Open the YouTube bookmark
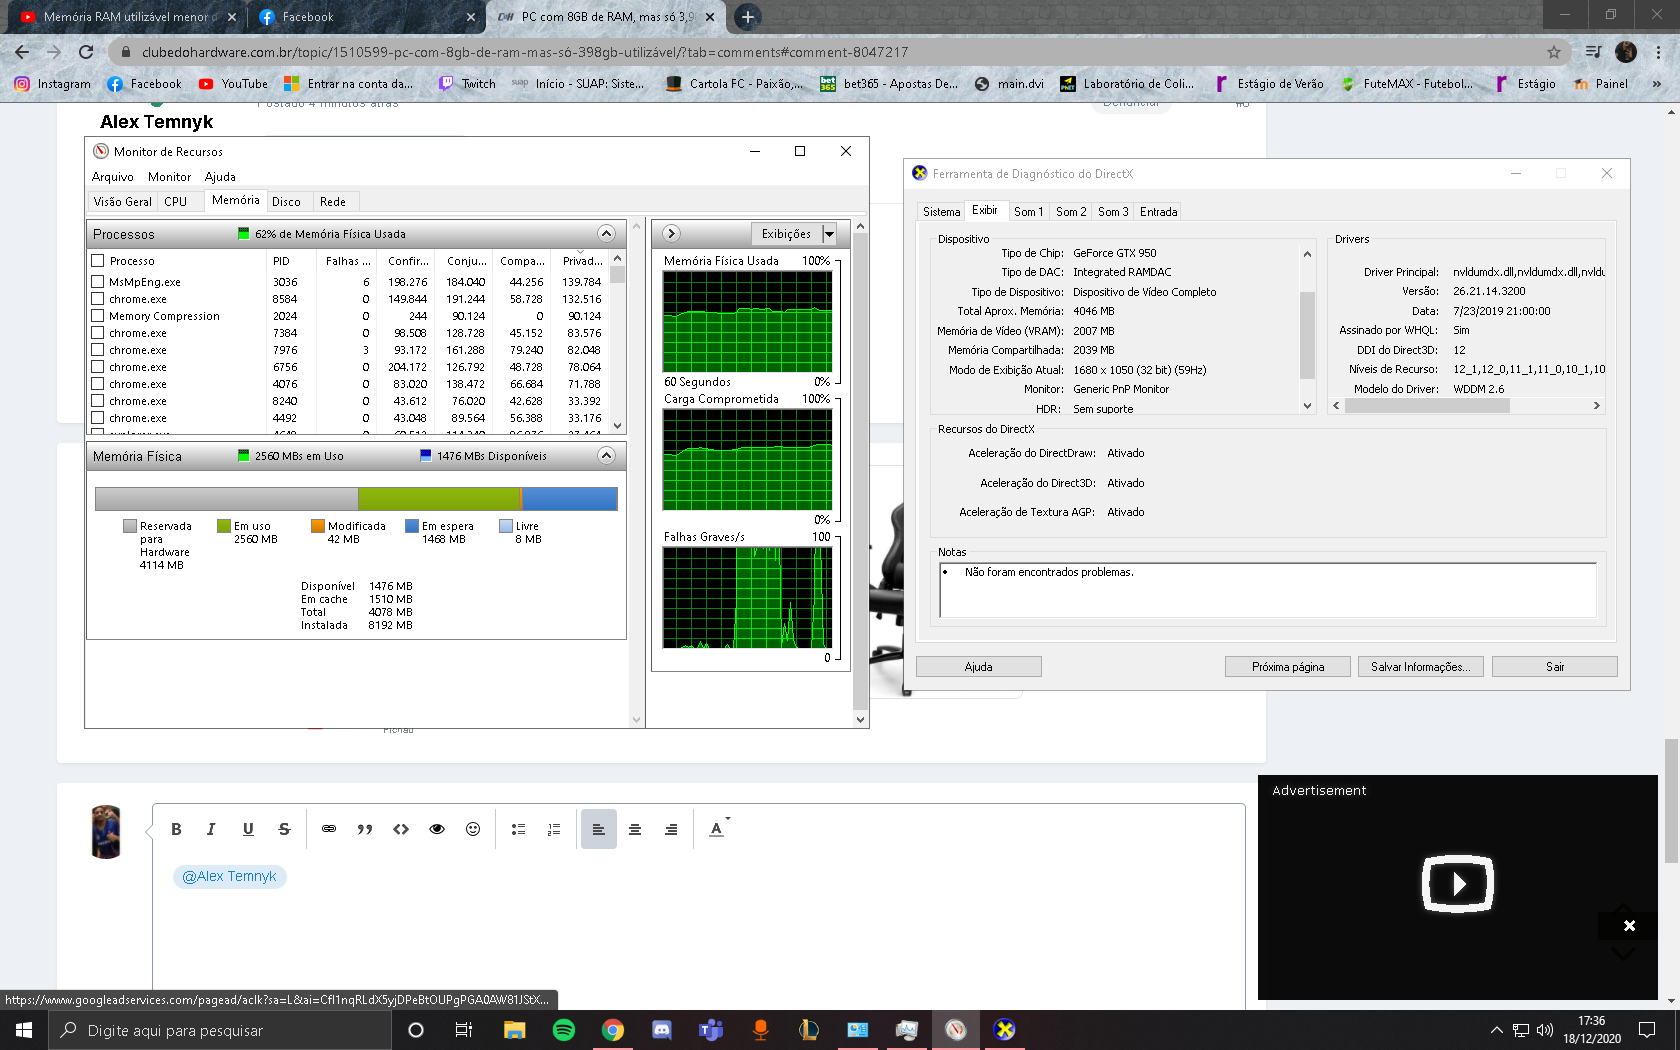 (x=233, y=84)
